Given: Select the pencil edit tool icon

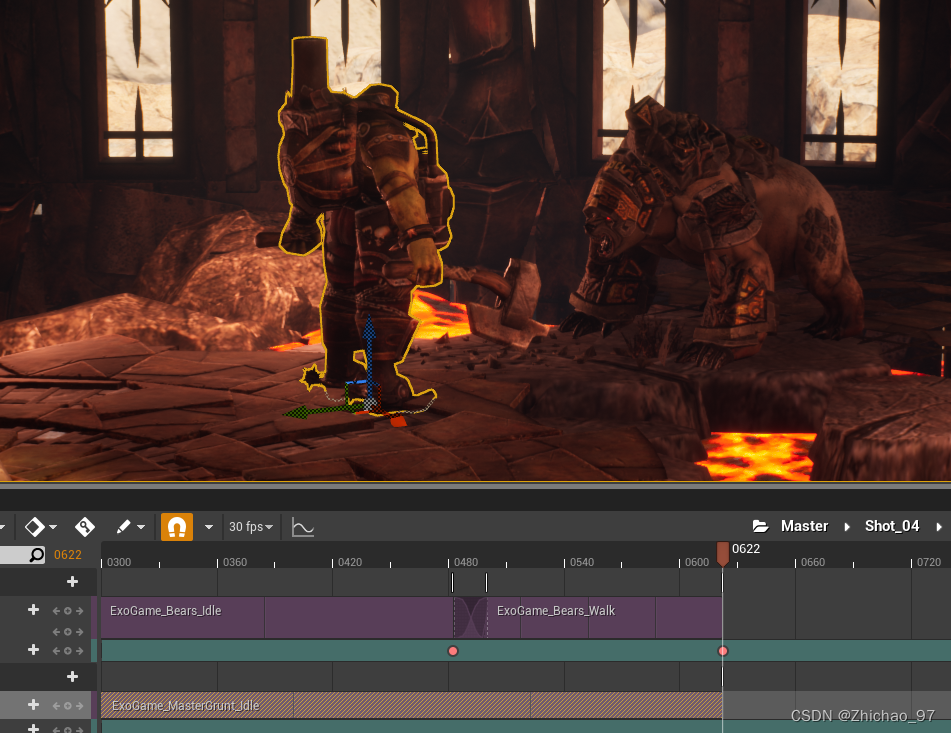Looking at the screenshot, I should coord(124,526).
